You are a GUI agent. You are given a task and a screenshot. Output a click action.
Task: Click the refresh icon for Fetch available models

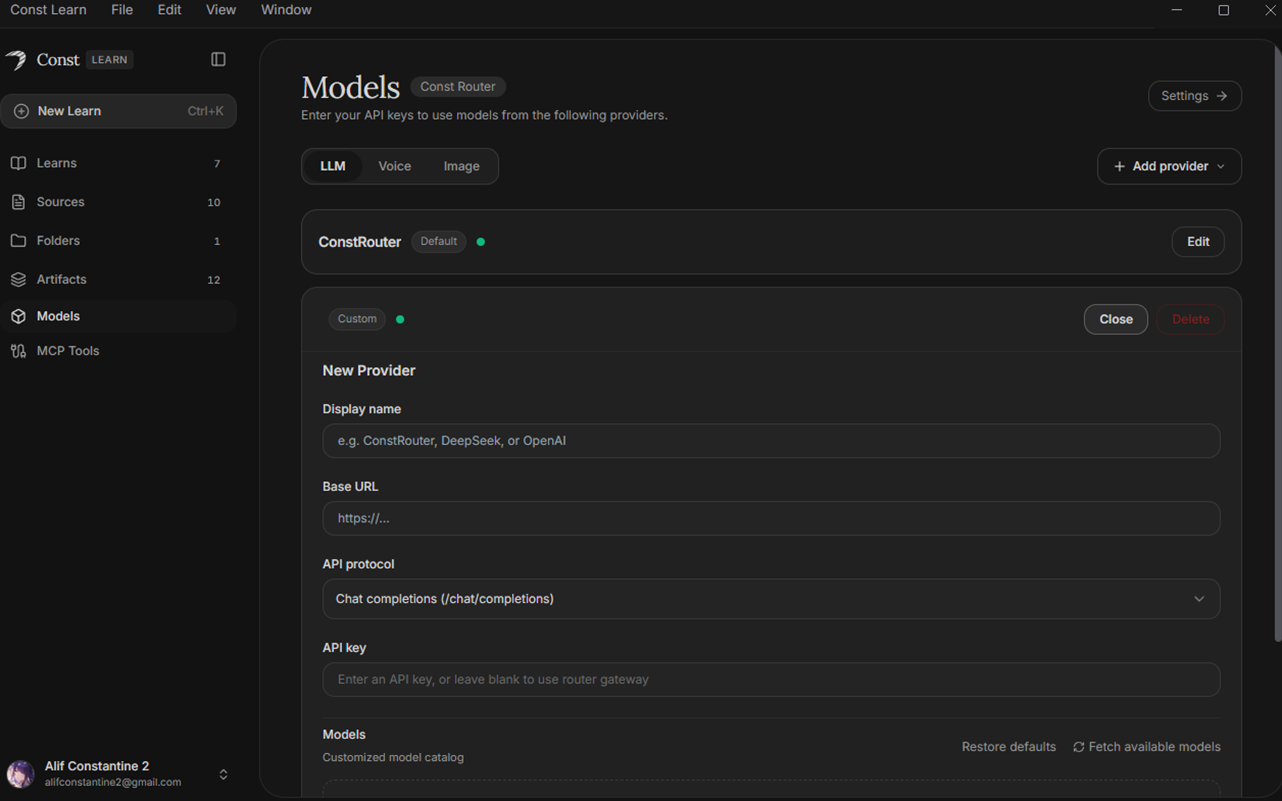[1078, 747]
